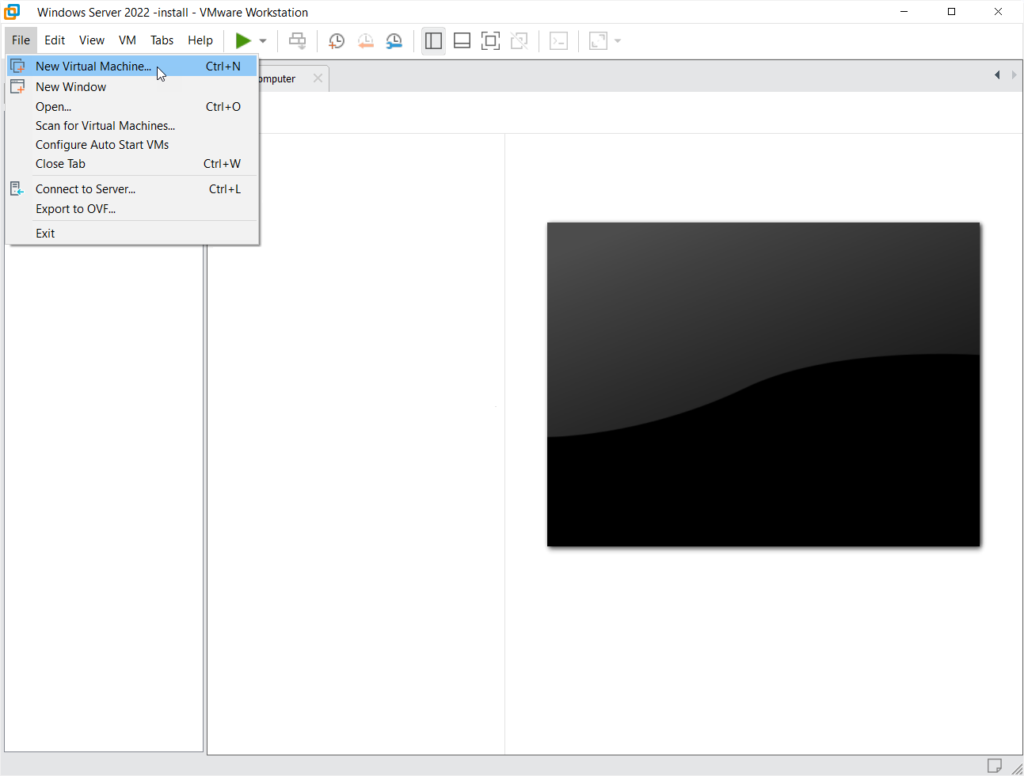Open the Tabs menu
This screenshot has width=1024, height=776.
point(162,40)
